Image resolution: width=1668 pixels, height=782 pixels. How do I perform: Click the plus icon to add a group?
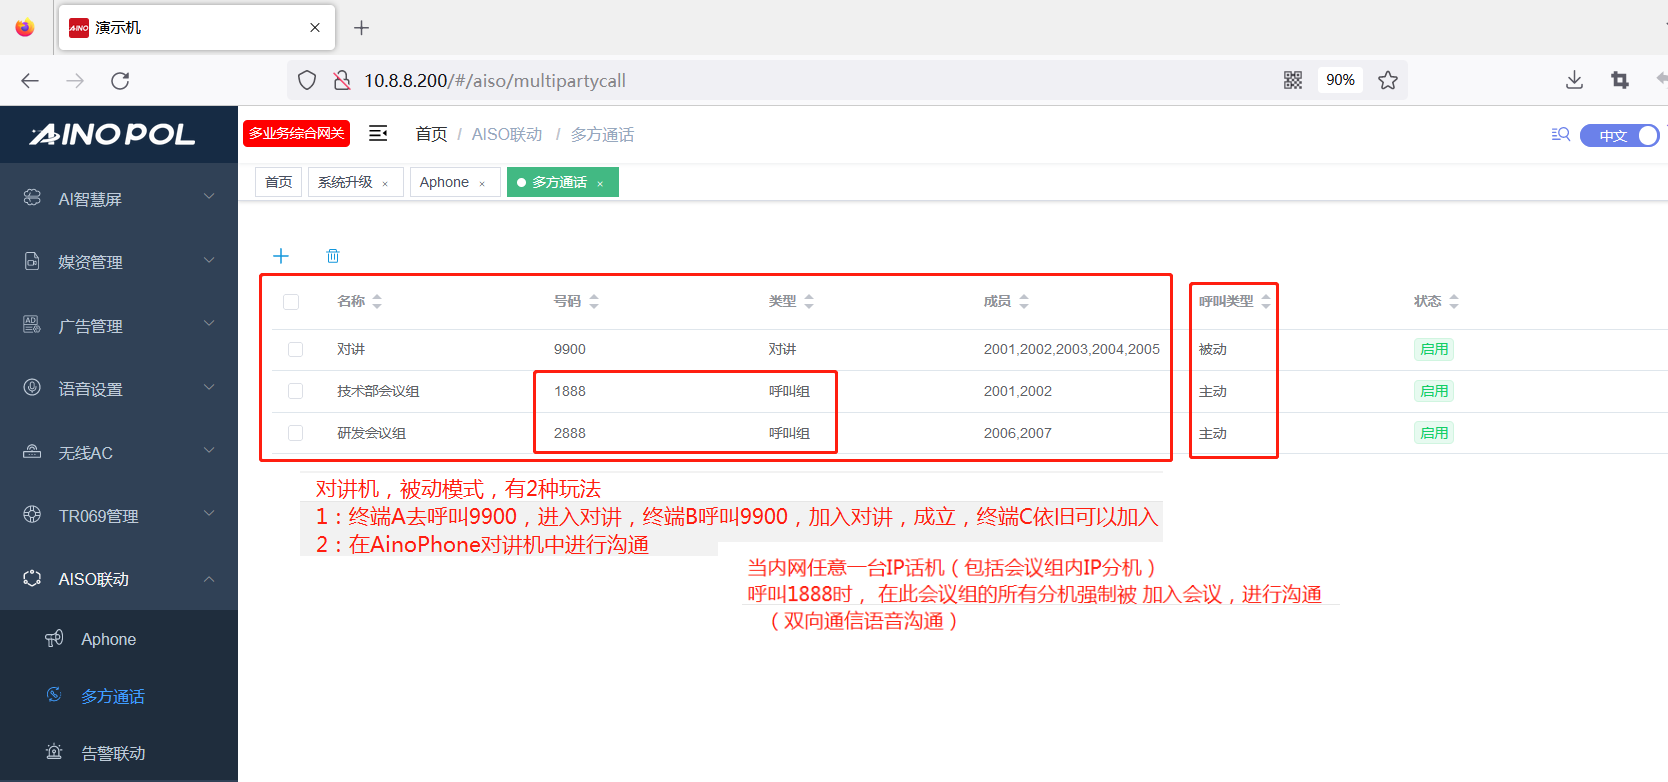(x=281, y=256)
